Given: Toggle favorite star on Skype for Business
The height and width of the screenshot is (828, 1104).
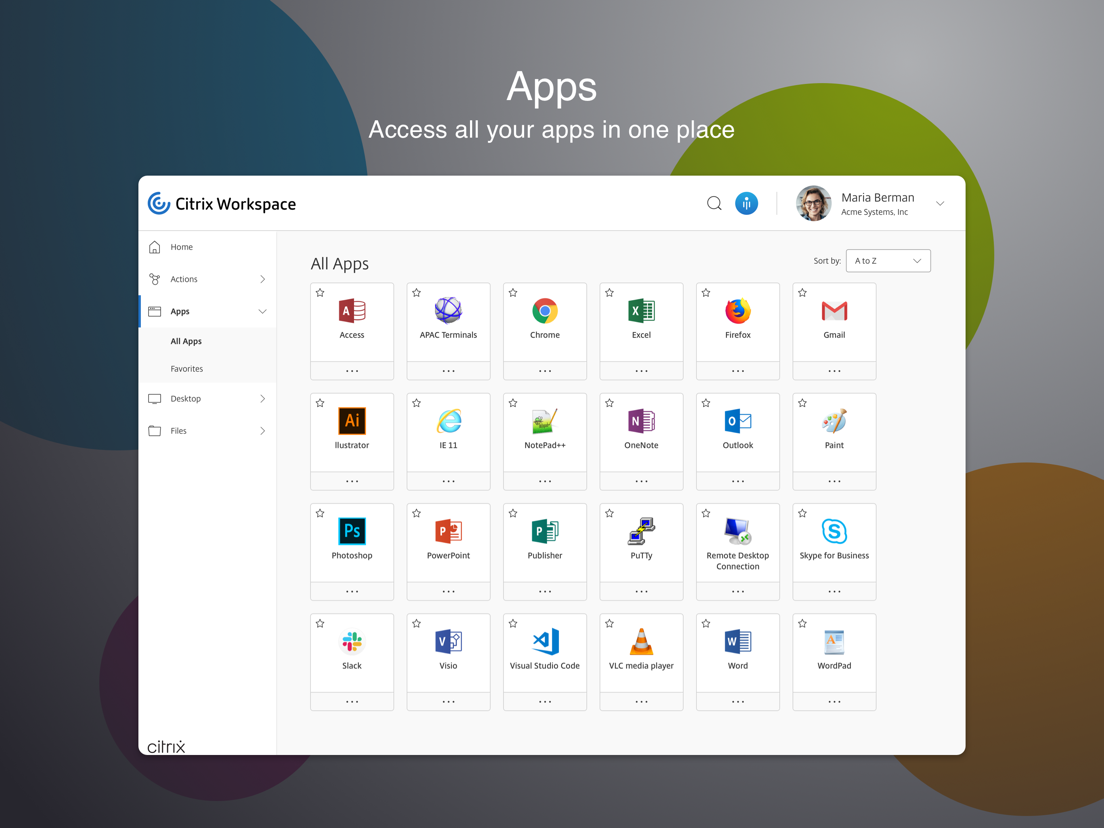Looking at the screenshot, I should point(803,513).
